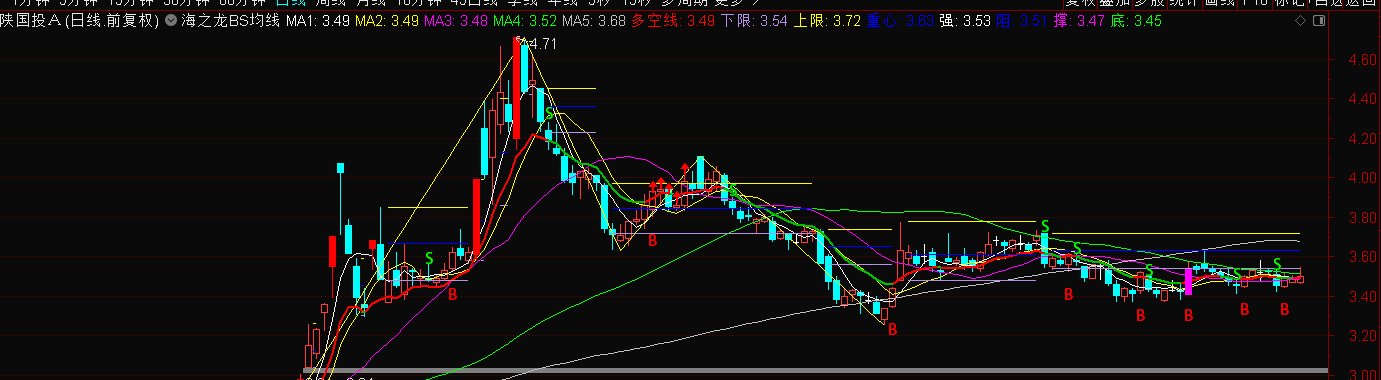Image resolution: width=1381 pixels, height=380 pixels.
Task: Click the green 底: 3.45 label
Action: pyautogui.click(x=1136, y=20)
